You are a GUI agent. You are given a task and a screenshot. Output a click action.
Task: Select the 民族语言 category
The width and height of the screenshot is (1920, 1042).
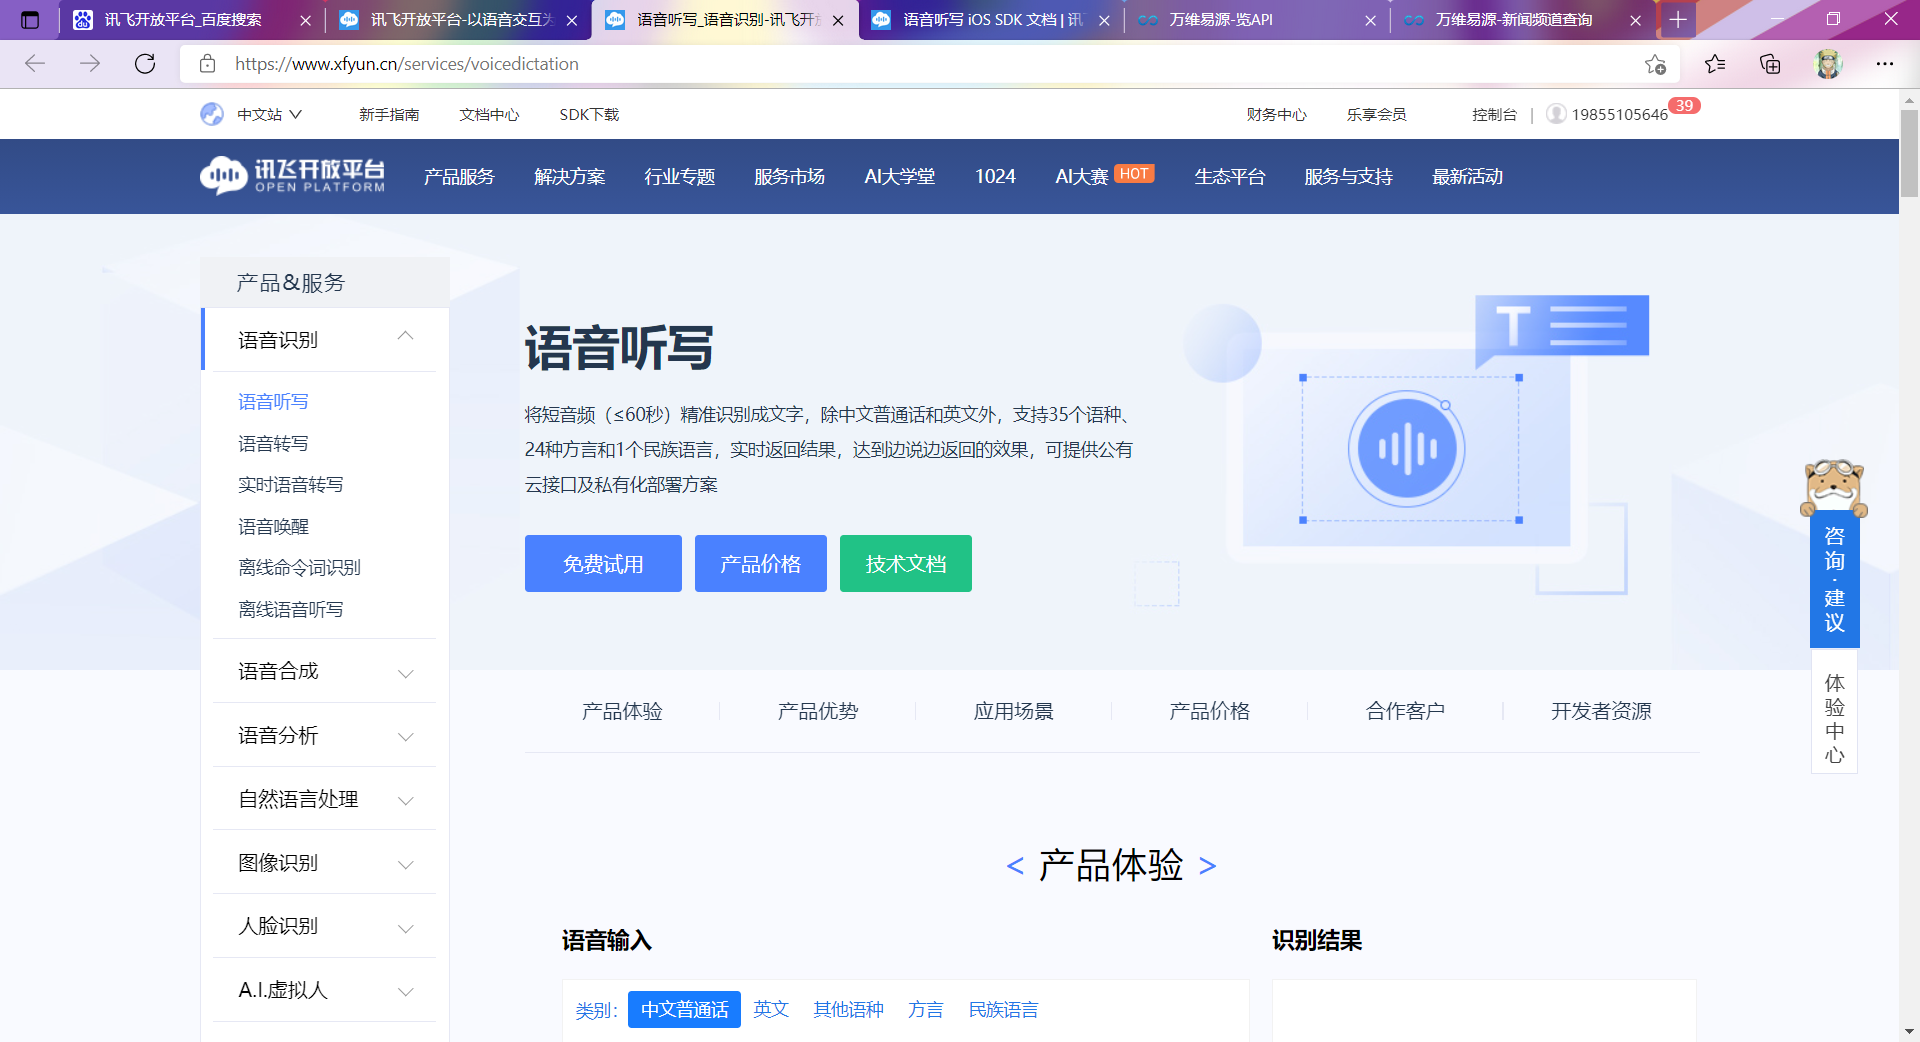tap(1003, 1010)
